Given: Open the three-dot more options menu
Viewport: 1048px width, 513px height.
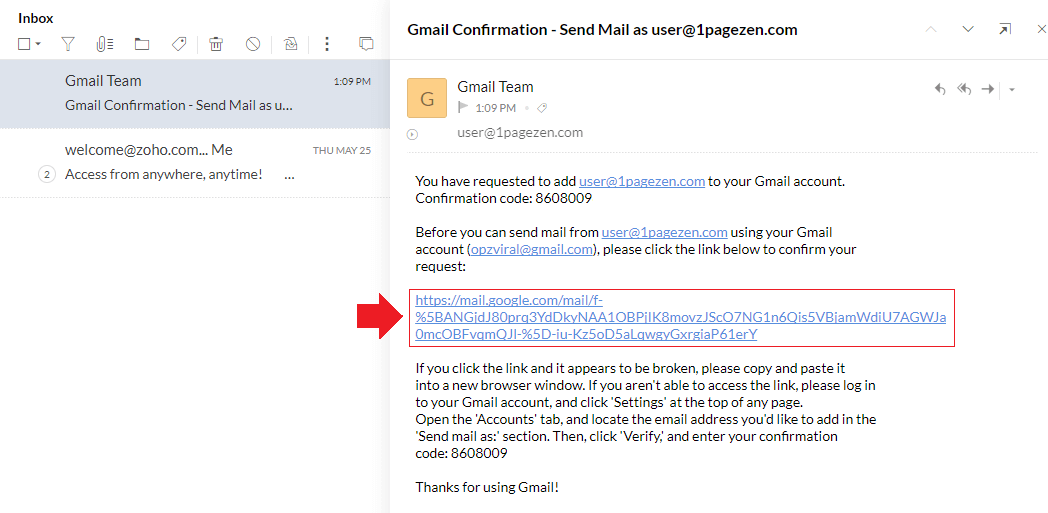Looking at the screenshot, I should [x=327, y=44].
